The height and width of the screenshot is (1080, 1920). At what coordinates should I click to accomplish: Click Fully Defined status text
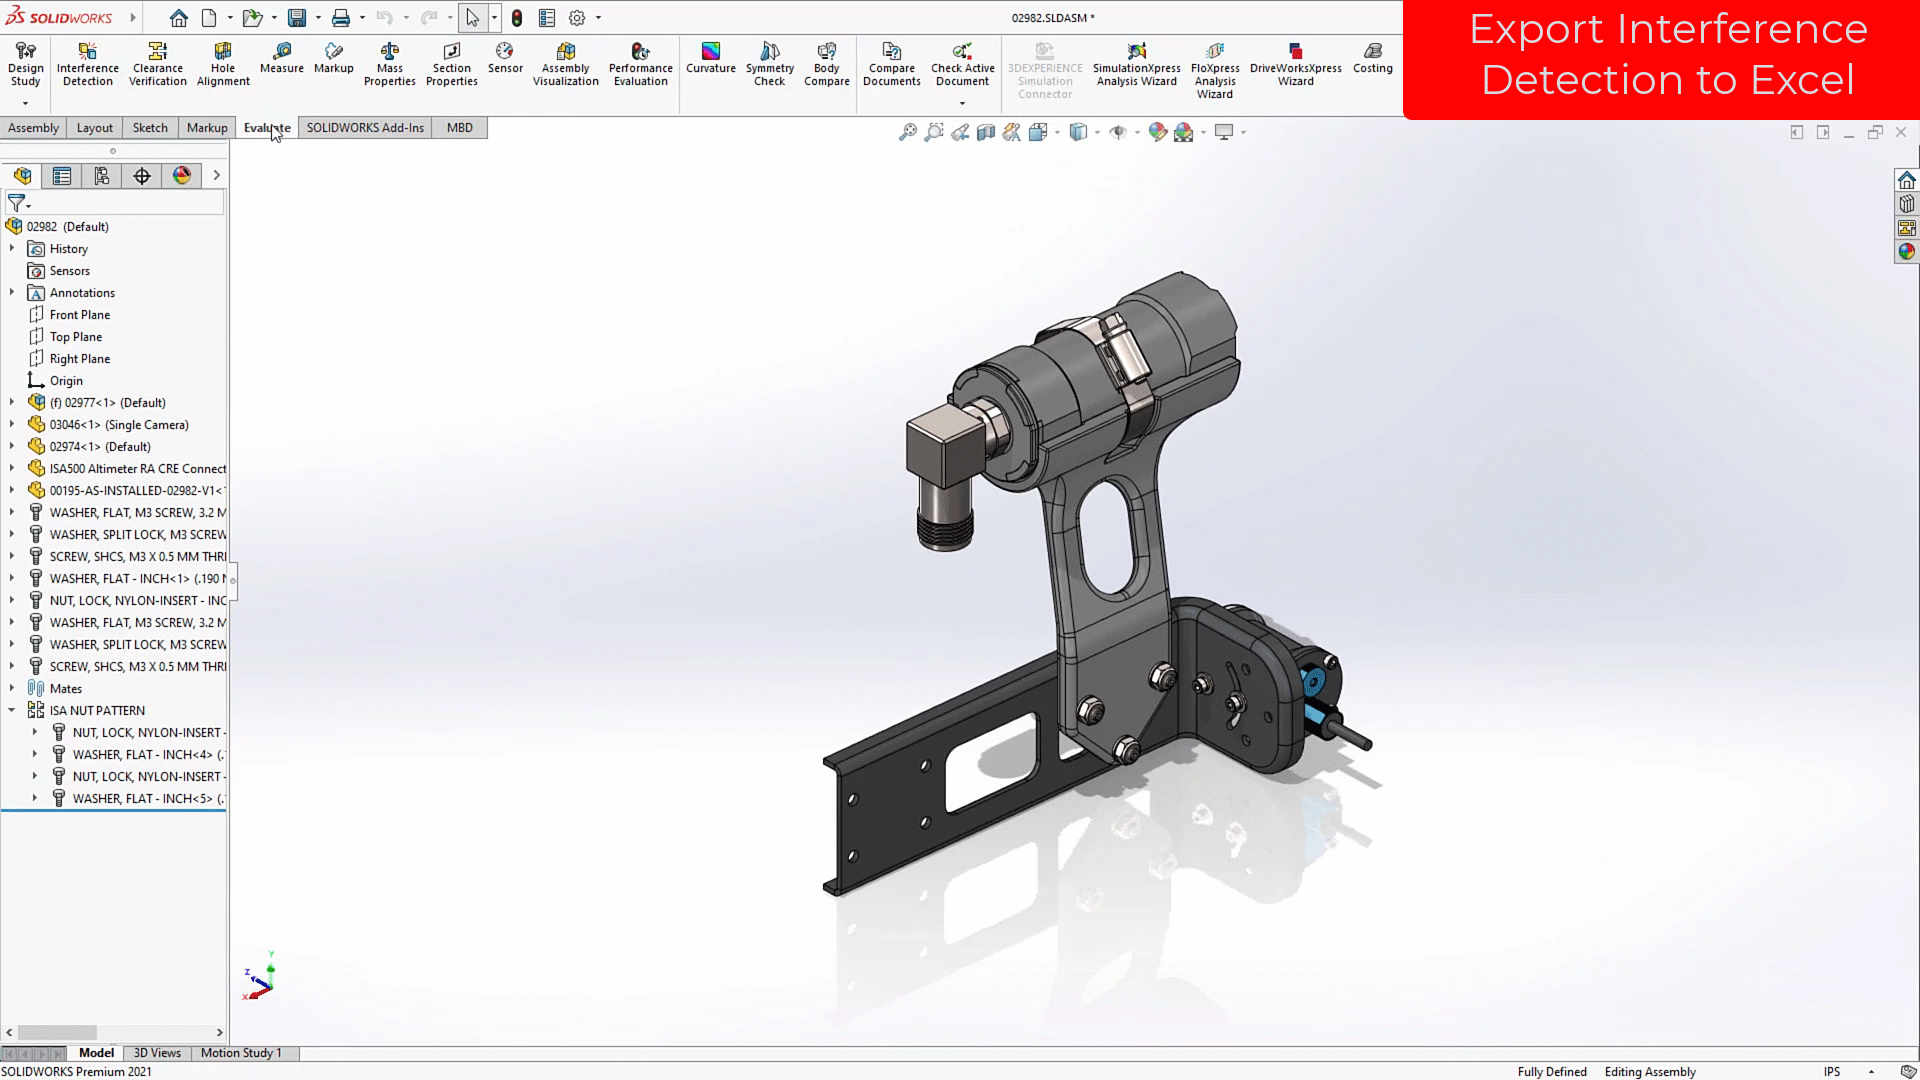pos(1552,1072)
